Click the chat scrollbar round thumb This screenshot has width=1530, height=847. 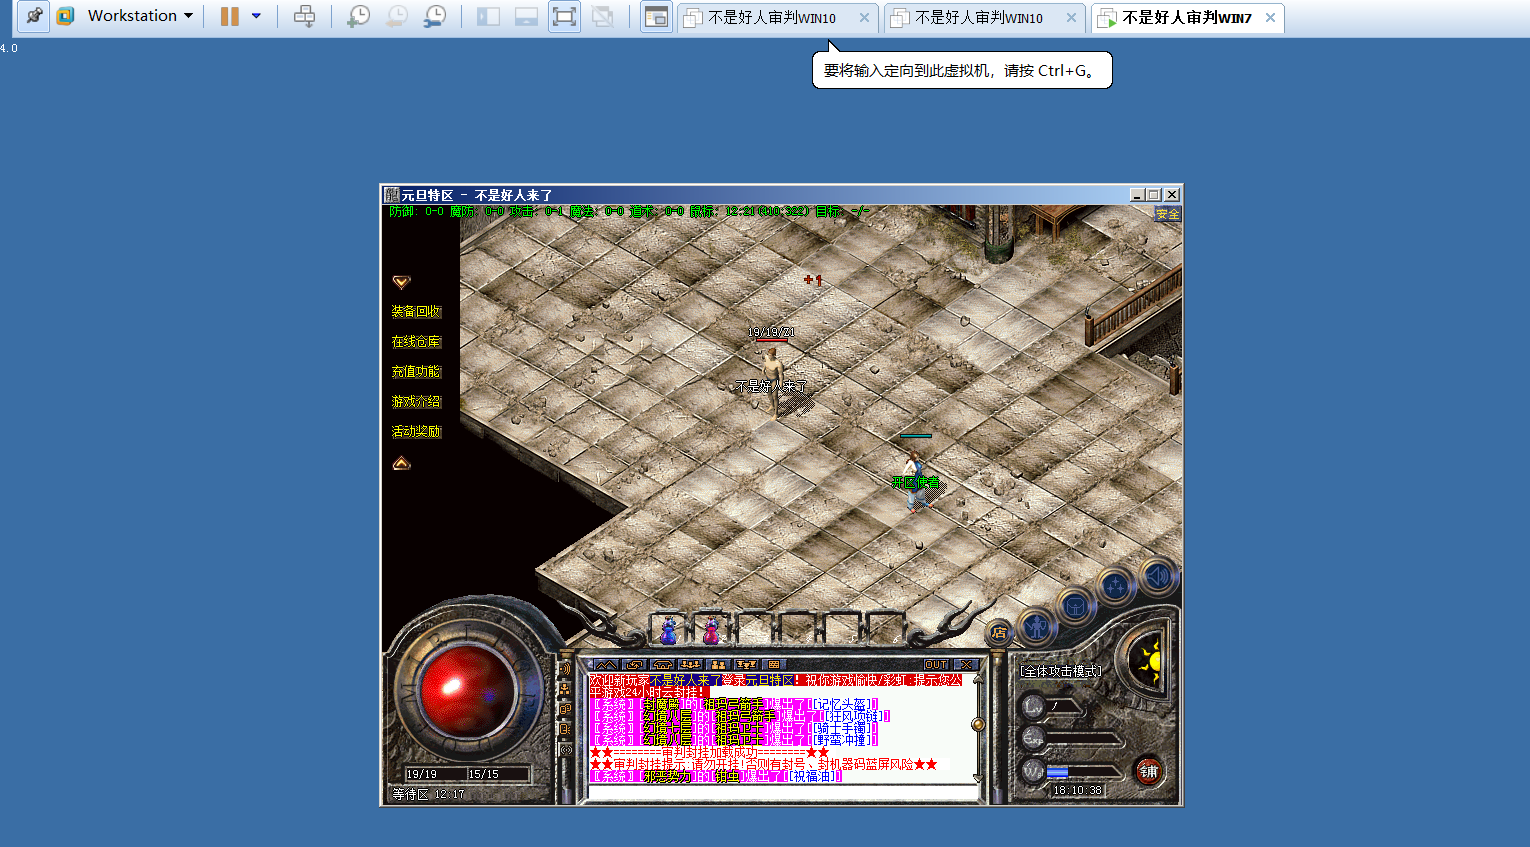(978, 724)
